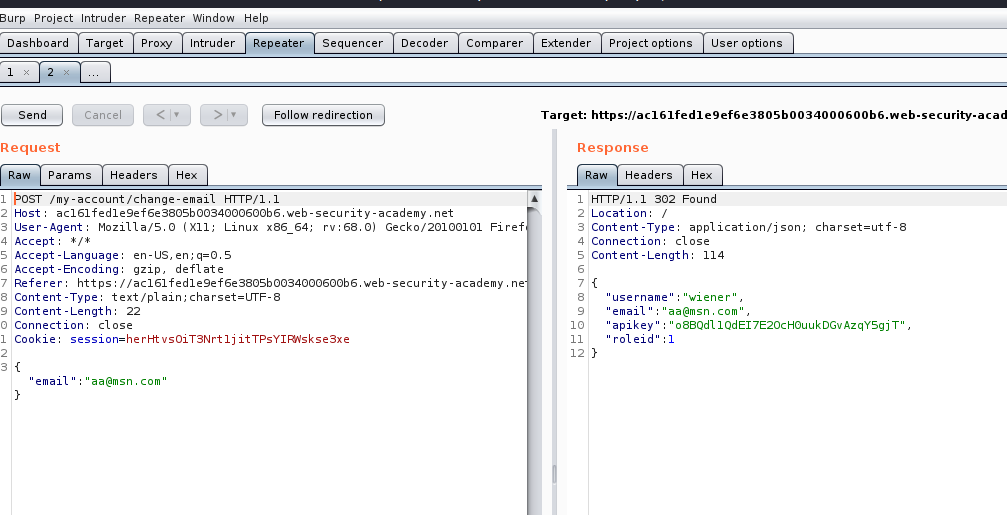This screenshot has height=515, width=1007.
Task: Select the Repeater tool tab
Action: [x=279, y=43]
